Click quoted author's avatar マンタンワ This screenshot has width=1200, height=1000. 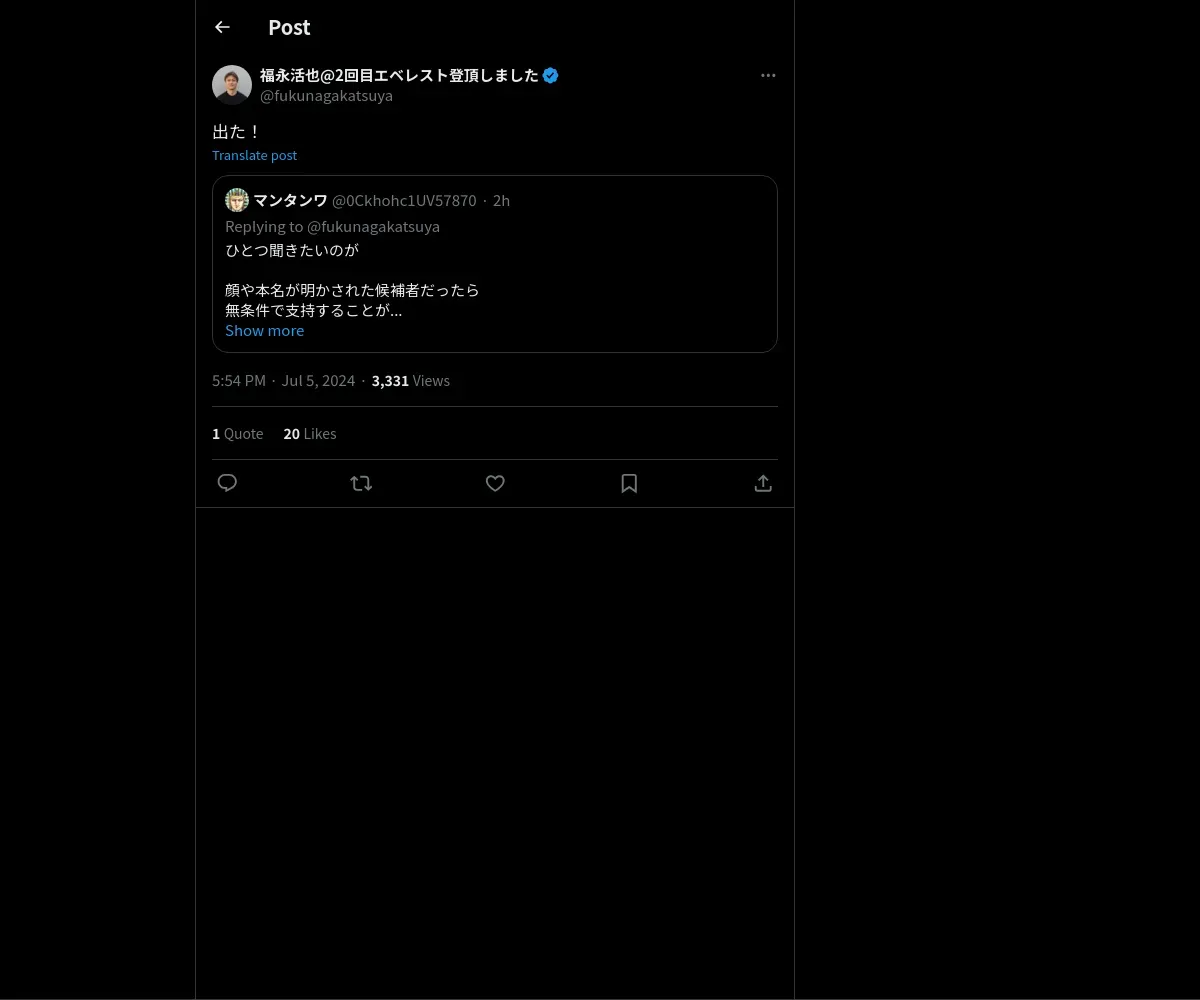tap(237, 200)
